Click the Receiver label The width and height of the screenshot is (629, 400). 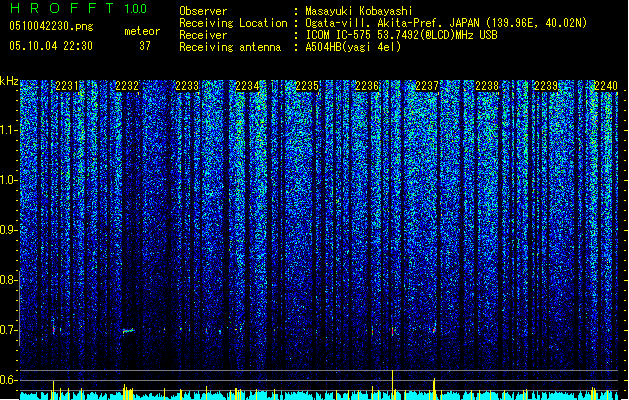(x=203, y=35)
